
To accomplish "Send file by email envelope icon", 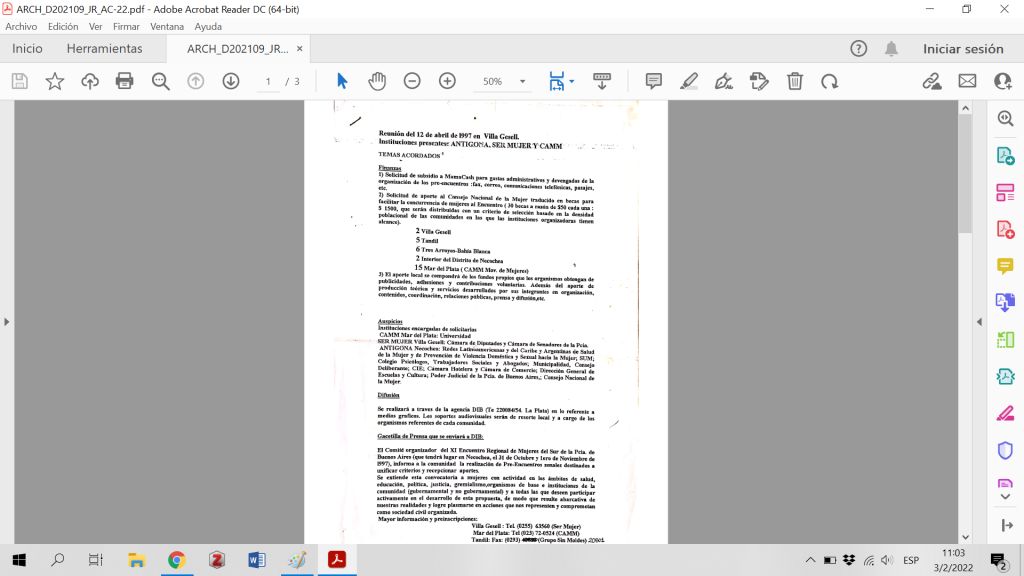I will point(967,81).
